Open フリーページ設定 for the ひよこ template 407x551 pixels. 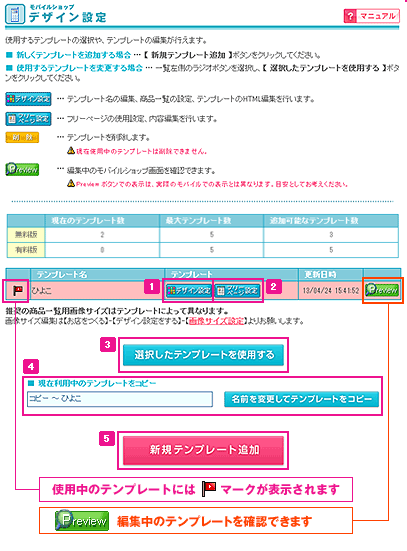[238, 291]
